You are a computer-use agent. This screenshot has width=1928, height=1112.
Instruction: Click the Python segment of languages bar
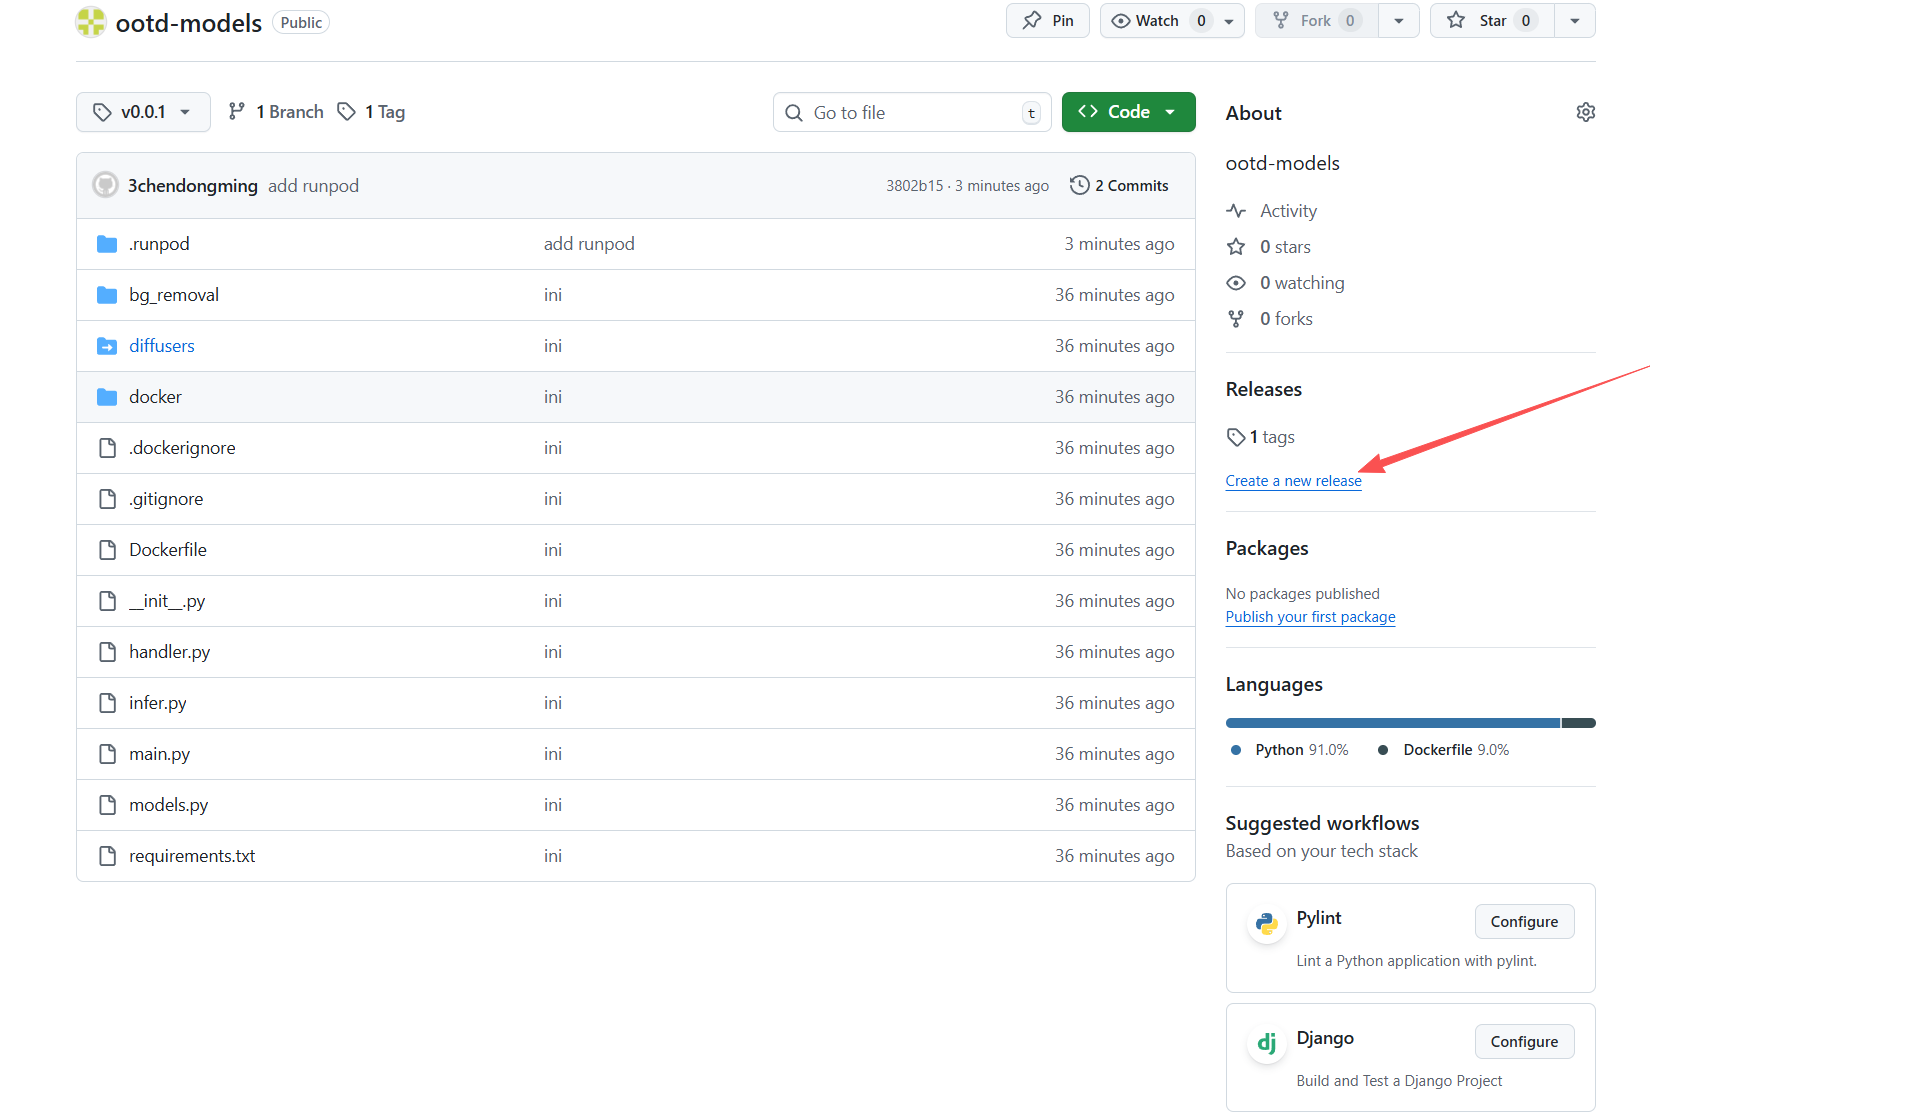1392,723
